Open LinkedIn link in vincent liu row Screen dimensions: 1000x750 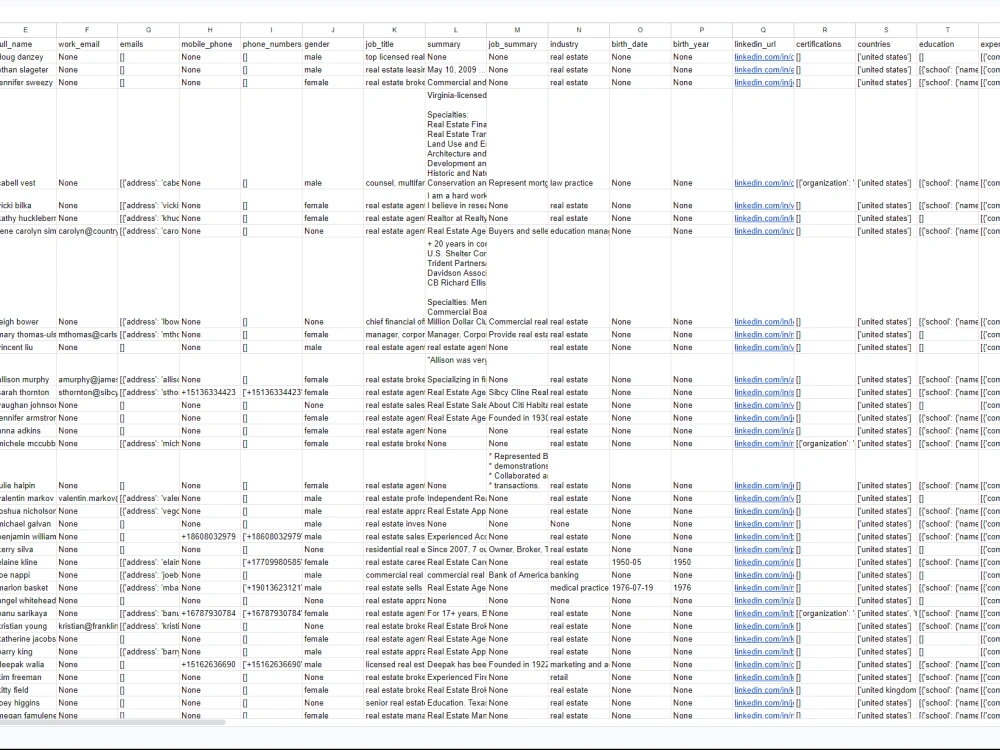click(x=763, y=348)
